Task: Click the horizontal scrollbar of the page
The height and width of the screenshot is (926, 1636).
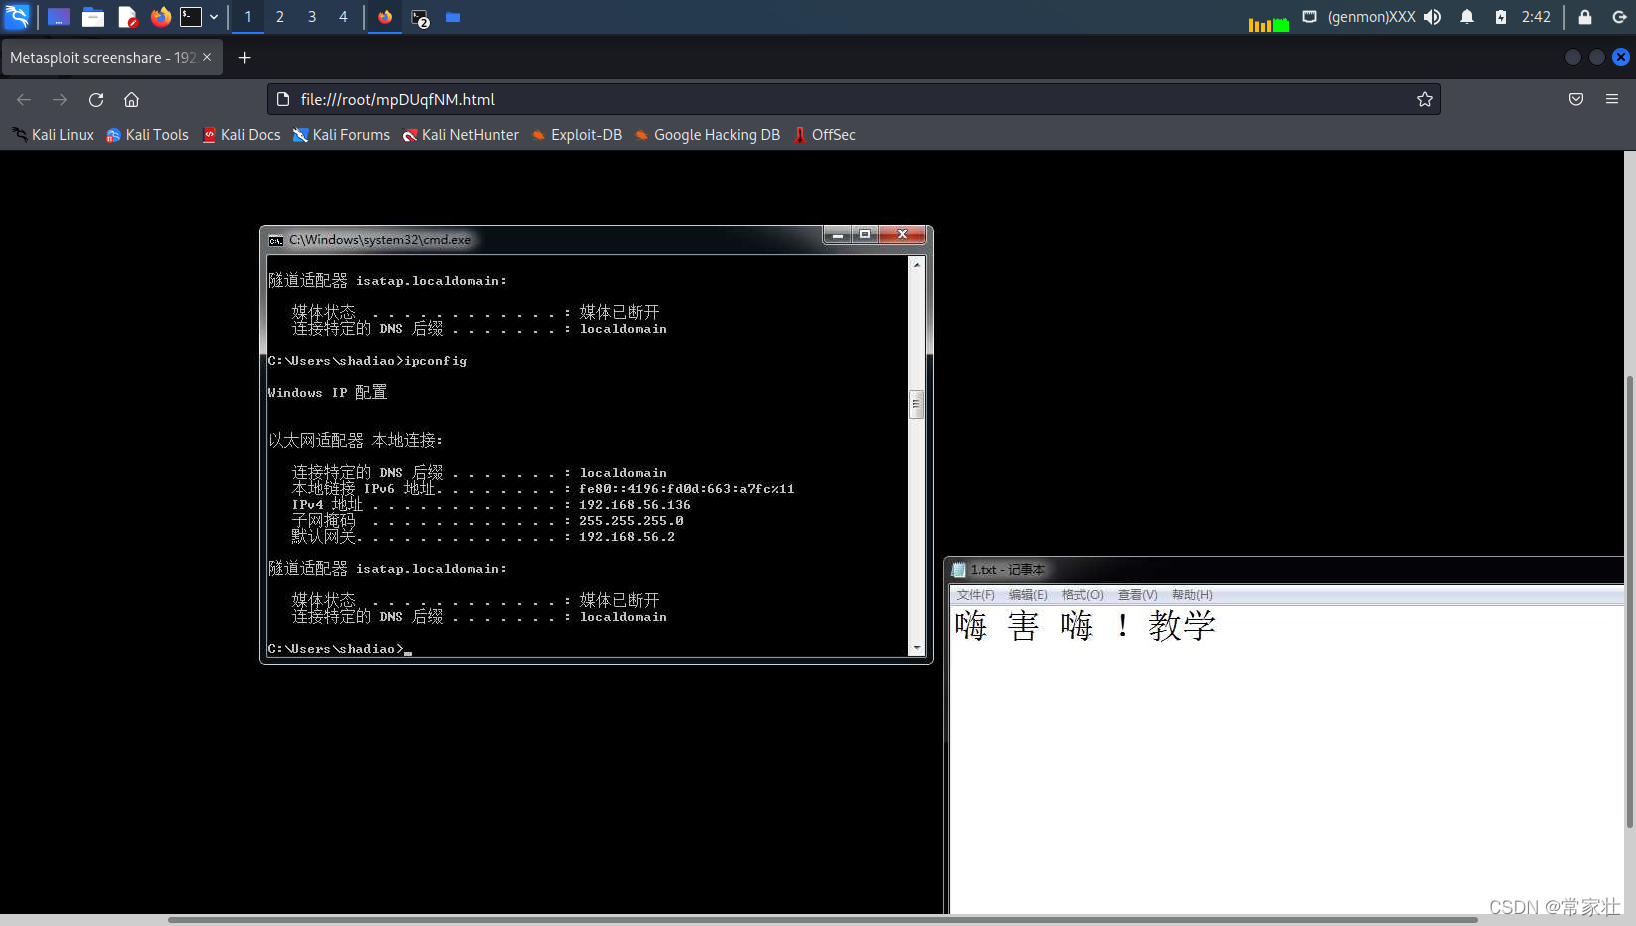Action: [x=822, y=919]
